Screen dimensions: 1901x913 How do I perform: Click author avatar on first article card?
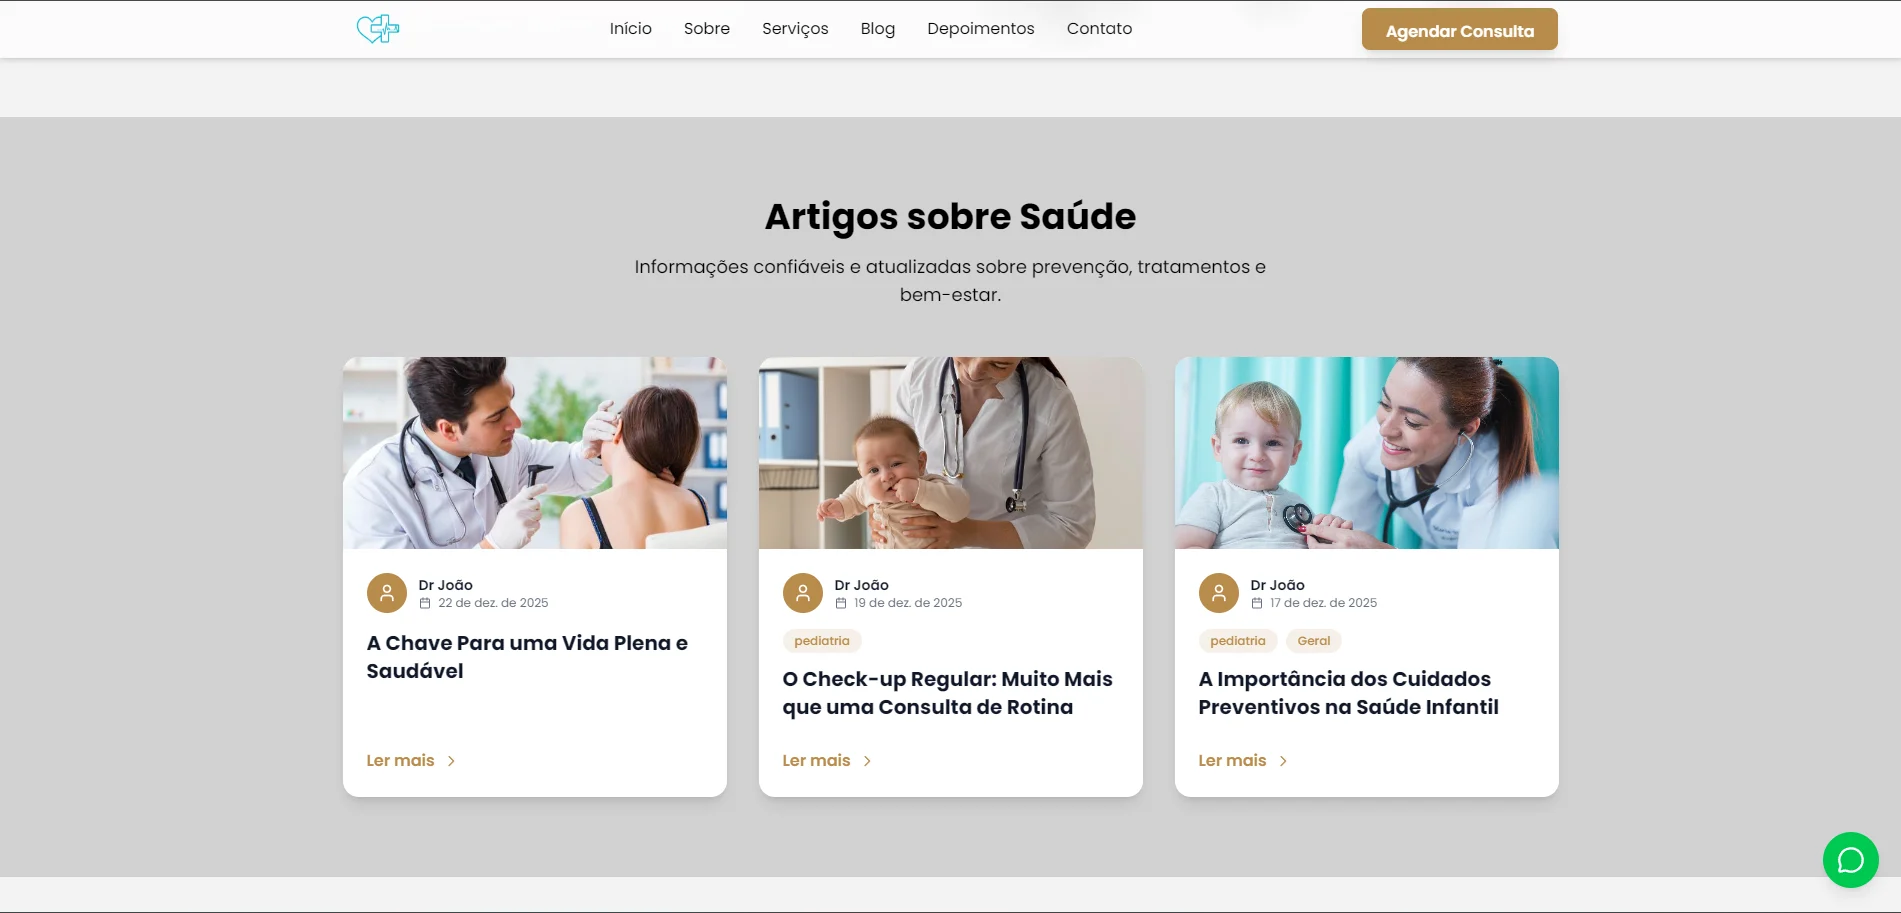[387, 593]
